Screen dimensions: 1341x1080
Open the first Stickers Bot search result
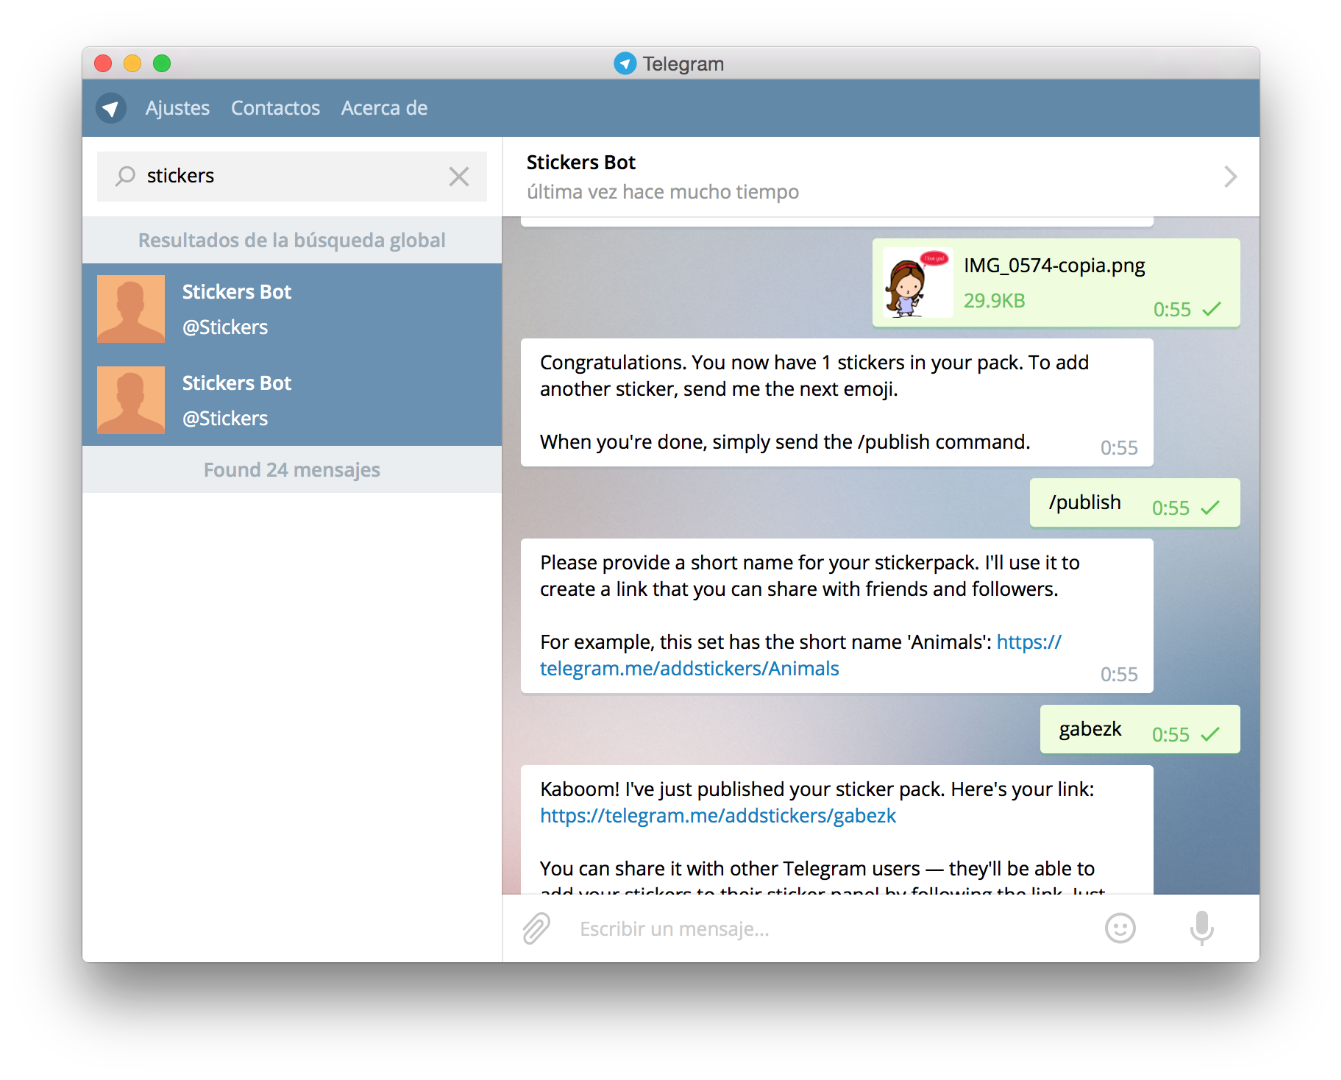click(x=292, y=309)
